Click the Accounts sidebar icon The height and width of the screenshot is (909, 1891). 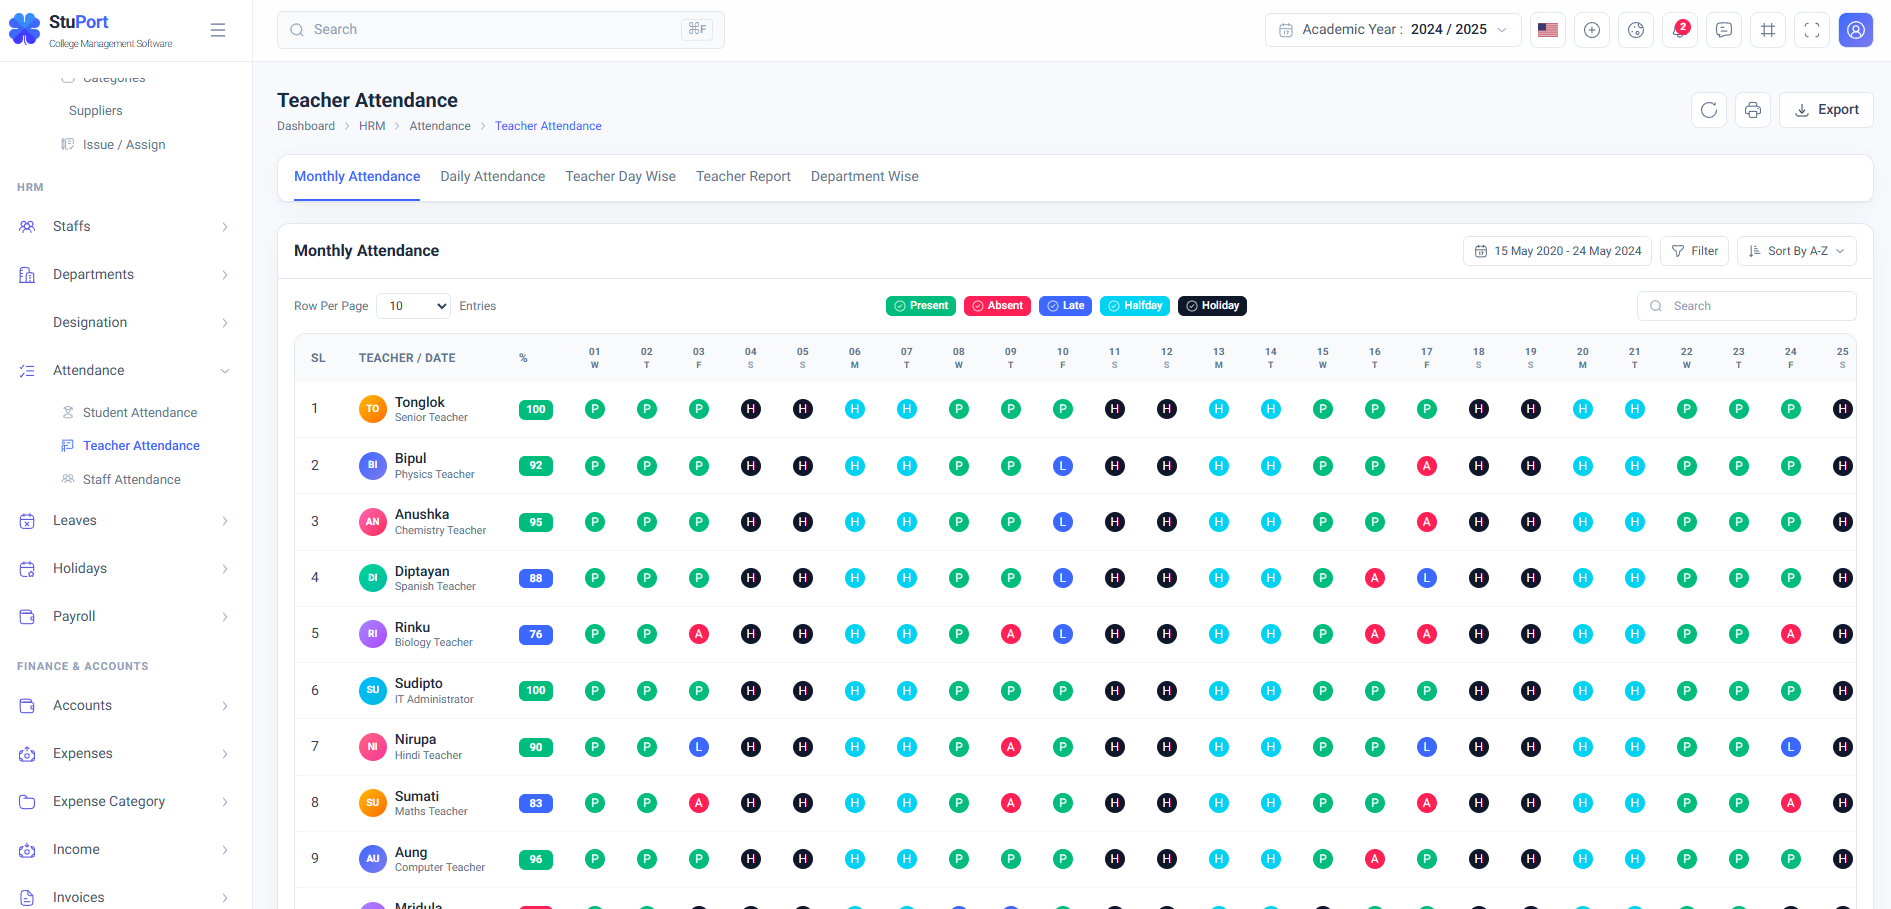[27, 706]
